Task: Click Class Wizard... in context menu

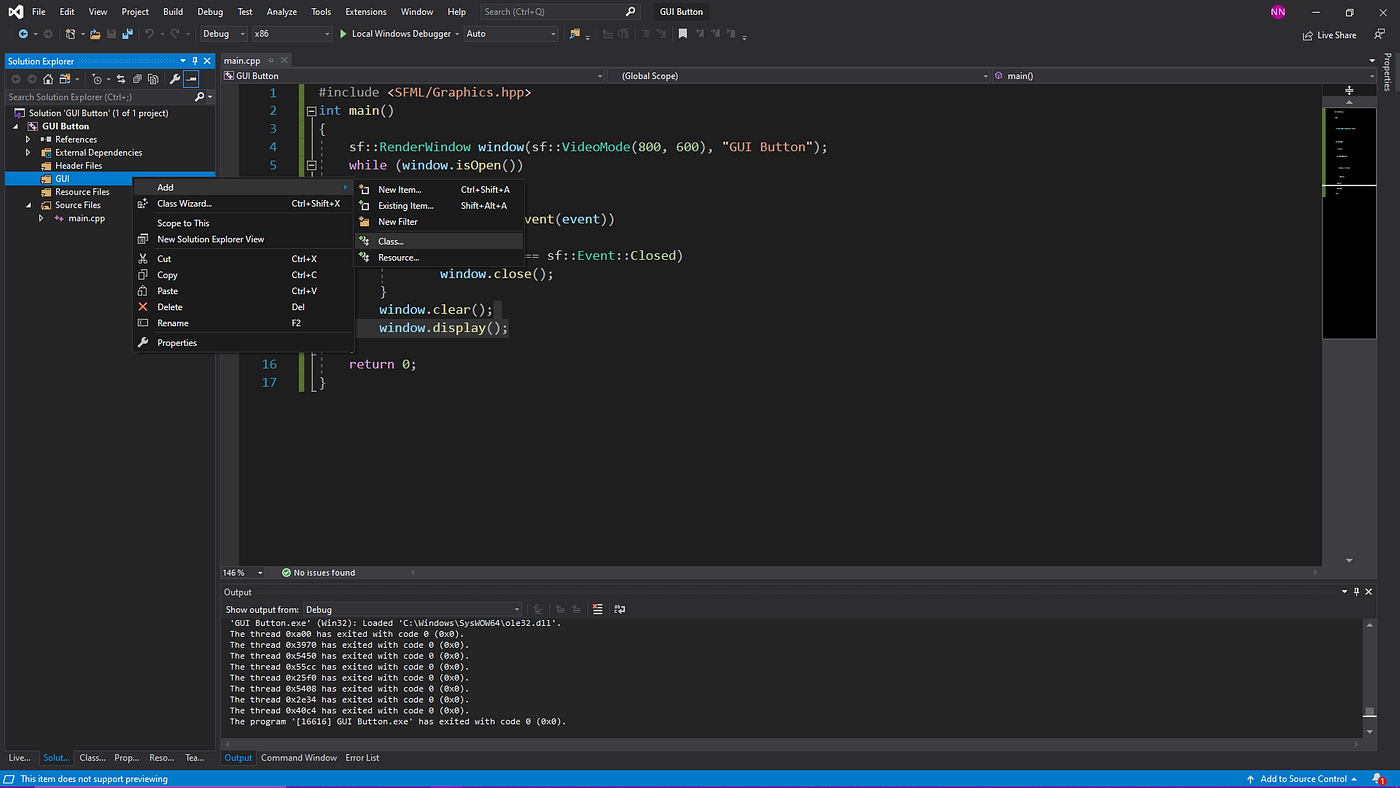Action: click(x=243, y=204)
